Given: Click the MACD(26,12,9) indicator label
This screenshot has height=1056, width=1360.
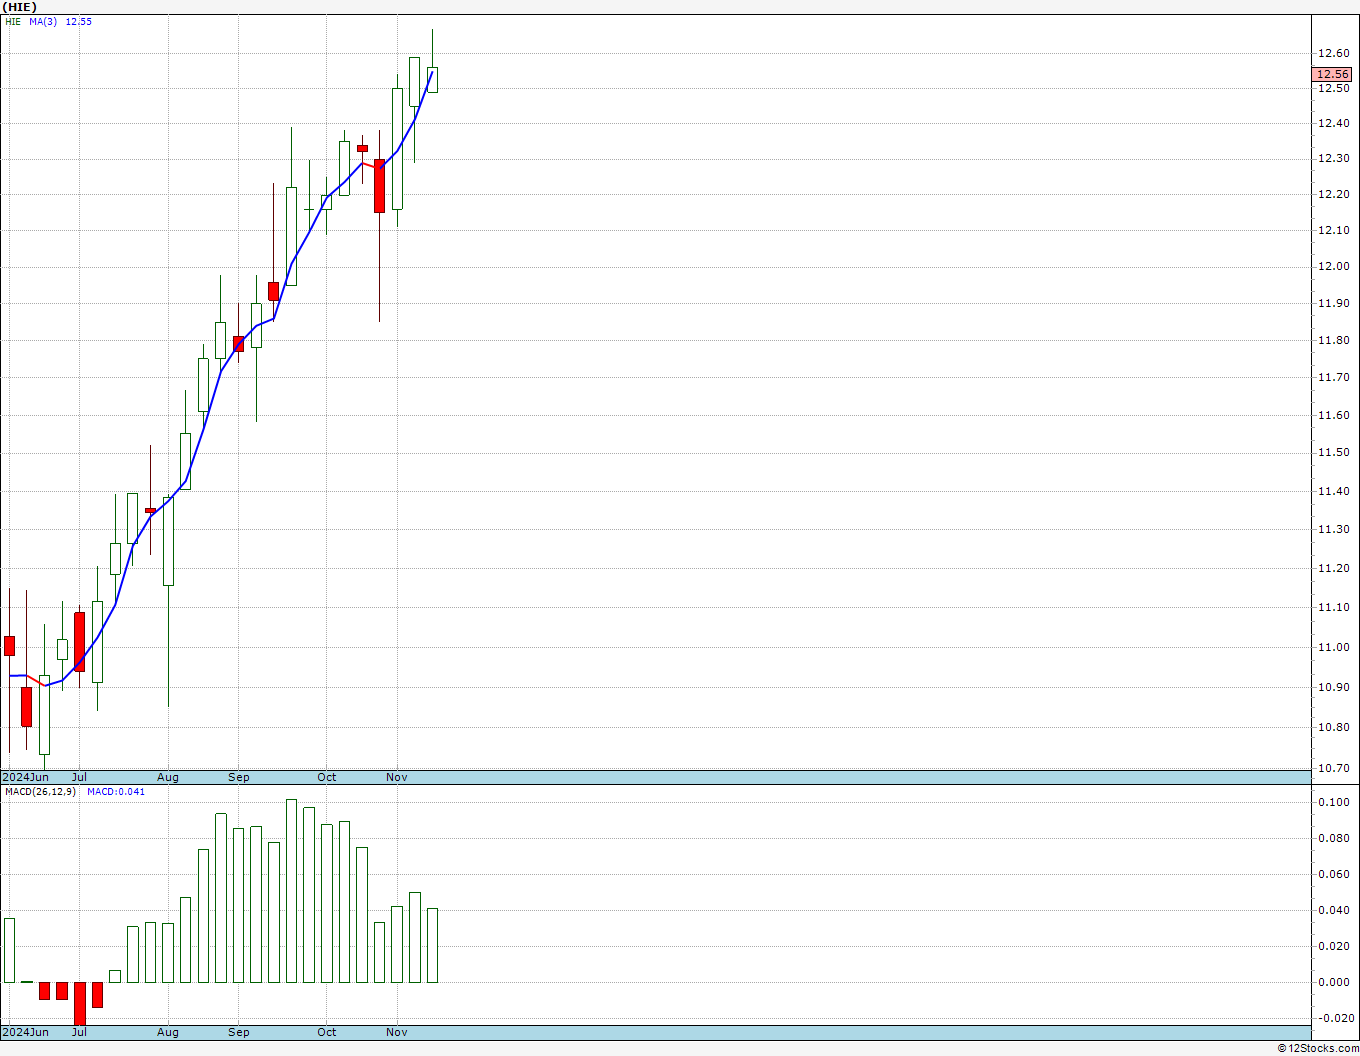Looking at the screenshot, I should coord(40,792).
